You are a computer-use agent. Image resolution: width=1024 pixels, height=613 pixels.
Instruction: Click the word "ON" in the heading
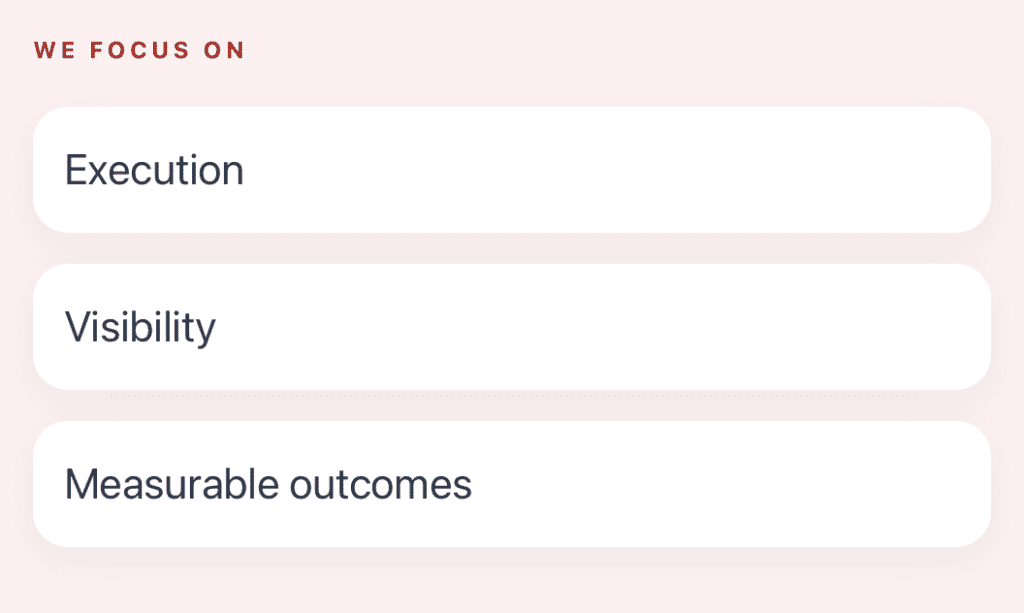[x=225, y=50]
